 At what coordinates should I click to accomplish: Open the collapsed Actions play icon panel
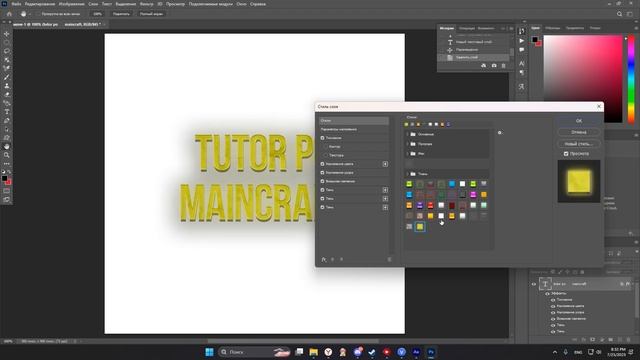[522, 41]
